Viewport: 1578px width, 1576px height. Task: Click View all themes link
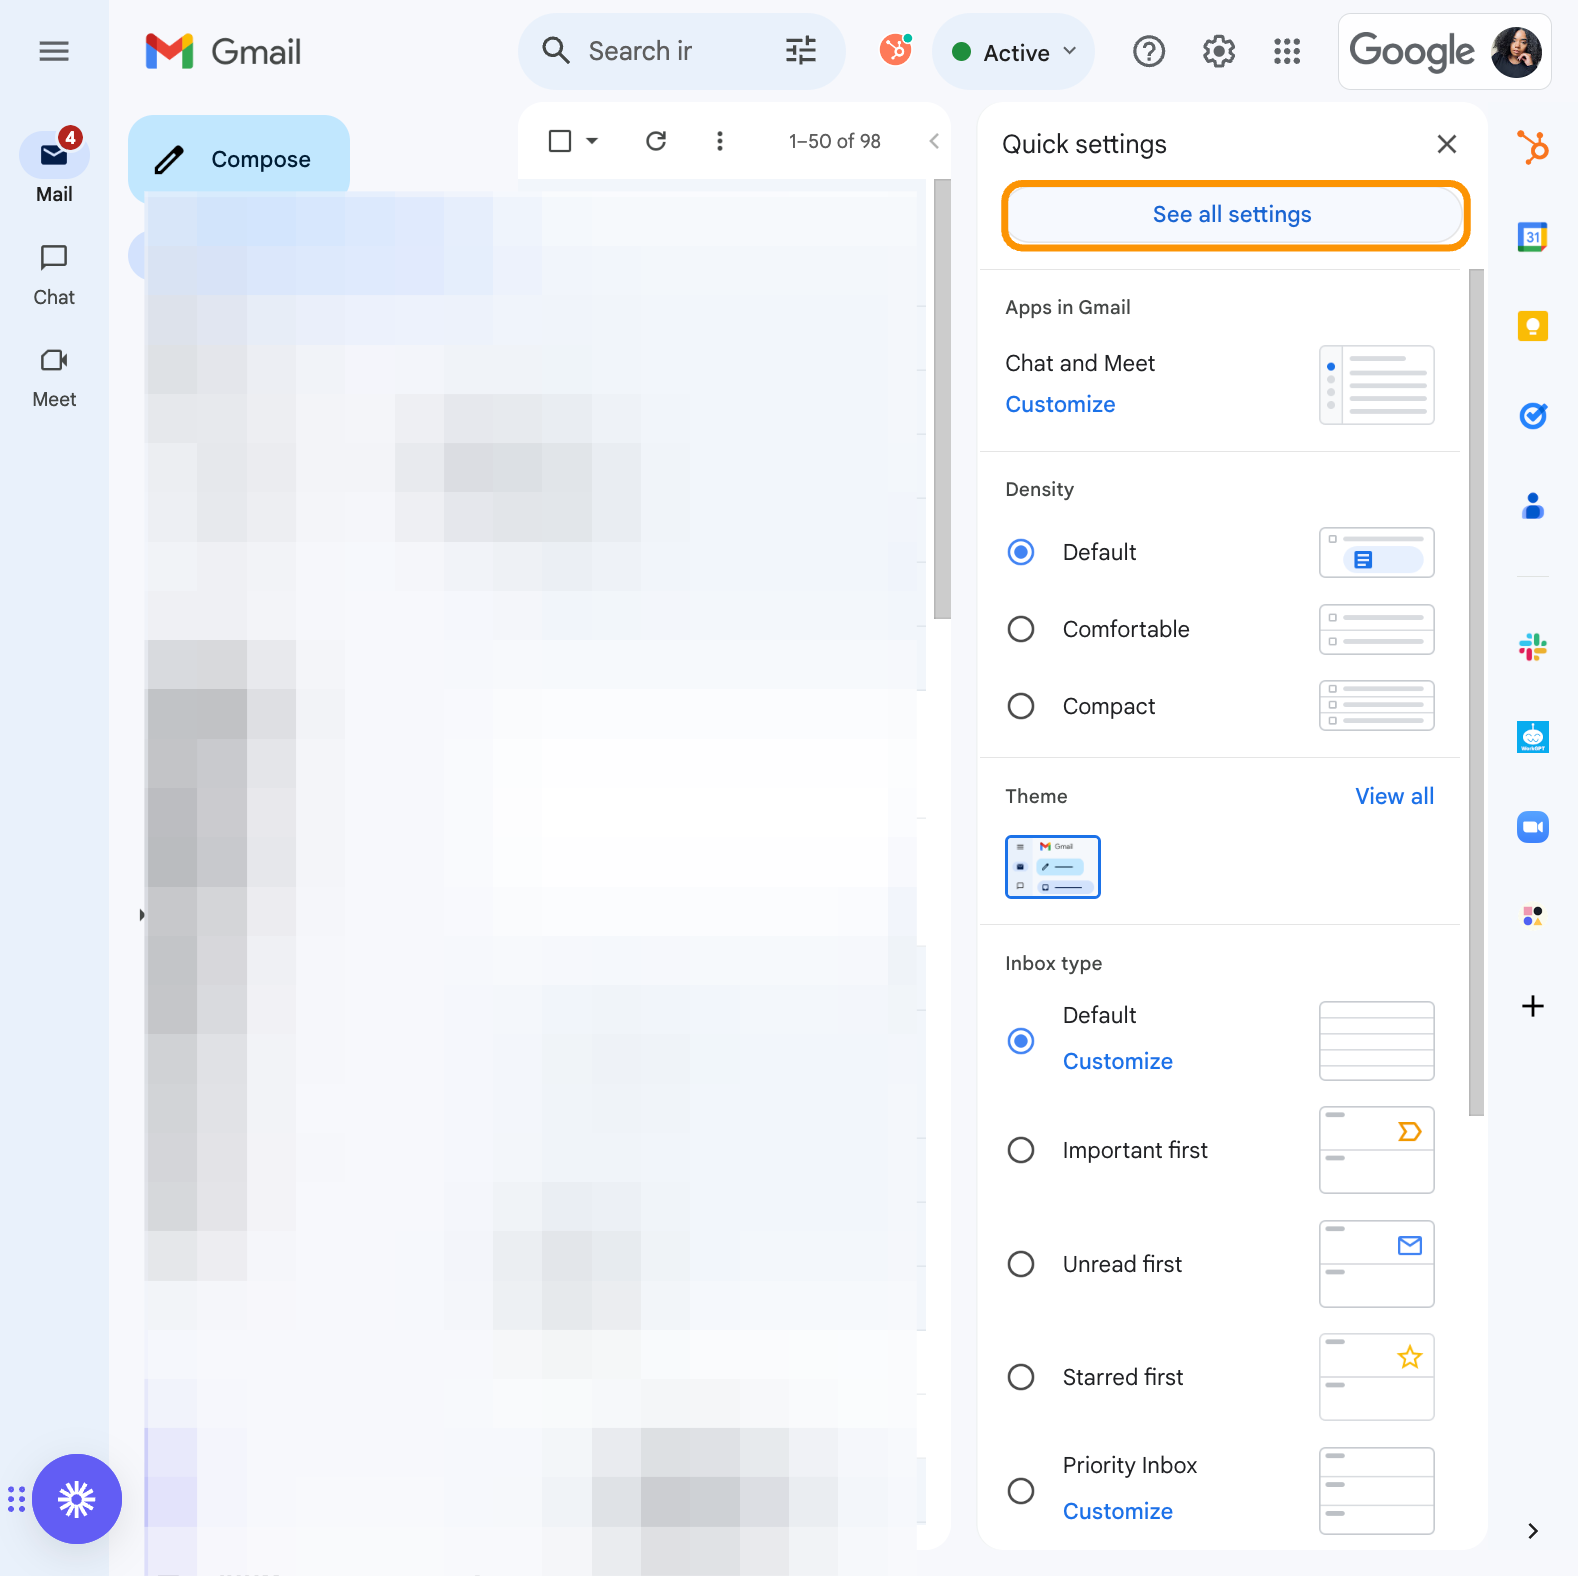pos(1394,796)
